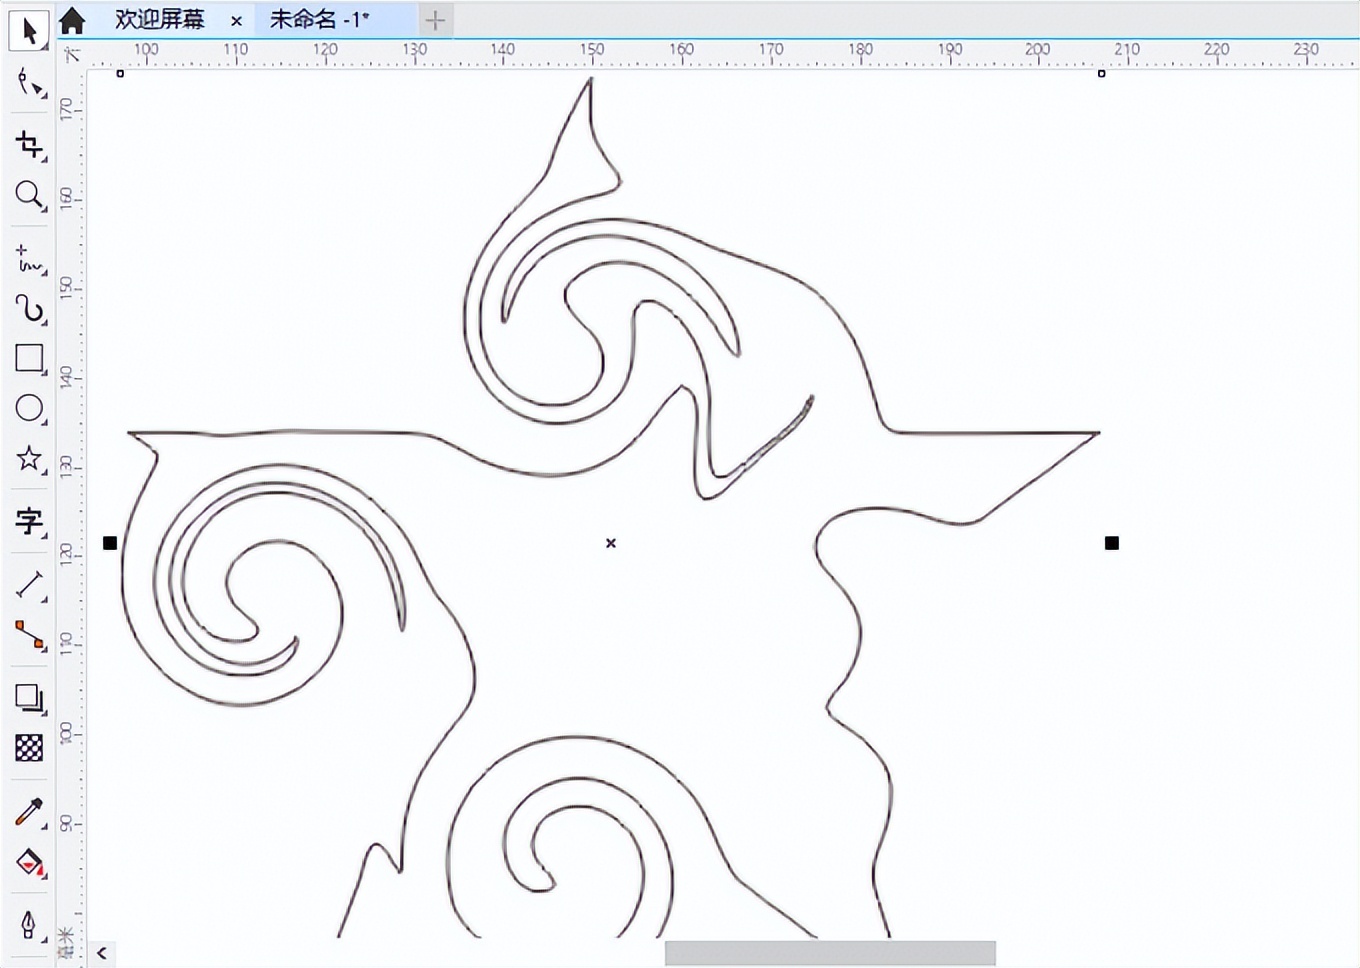Pick the Transparency checkerboard tool
This screenshot has width=1360, height=968.
click(29, 748)
